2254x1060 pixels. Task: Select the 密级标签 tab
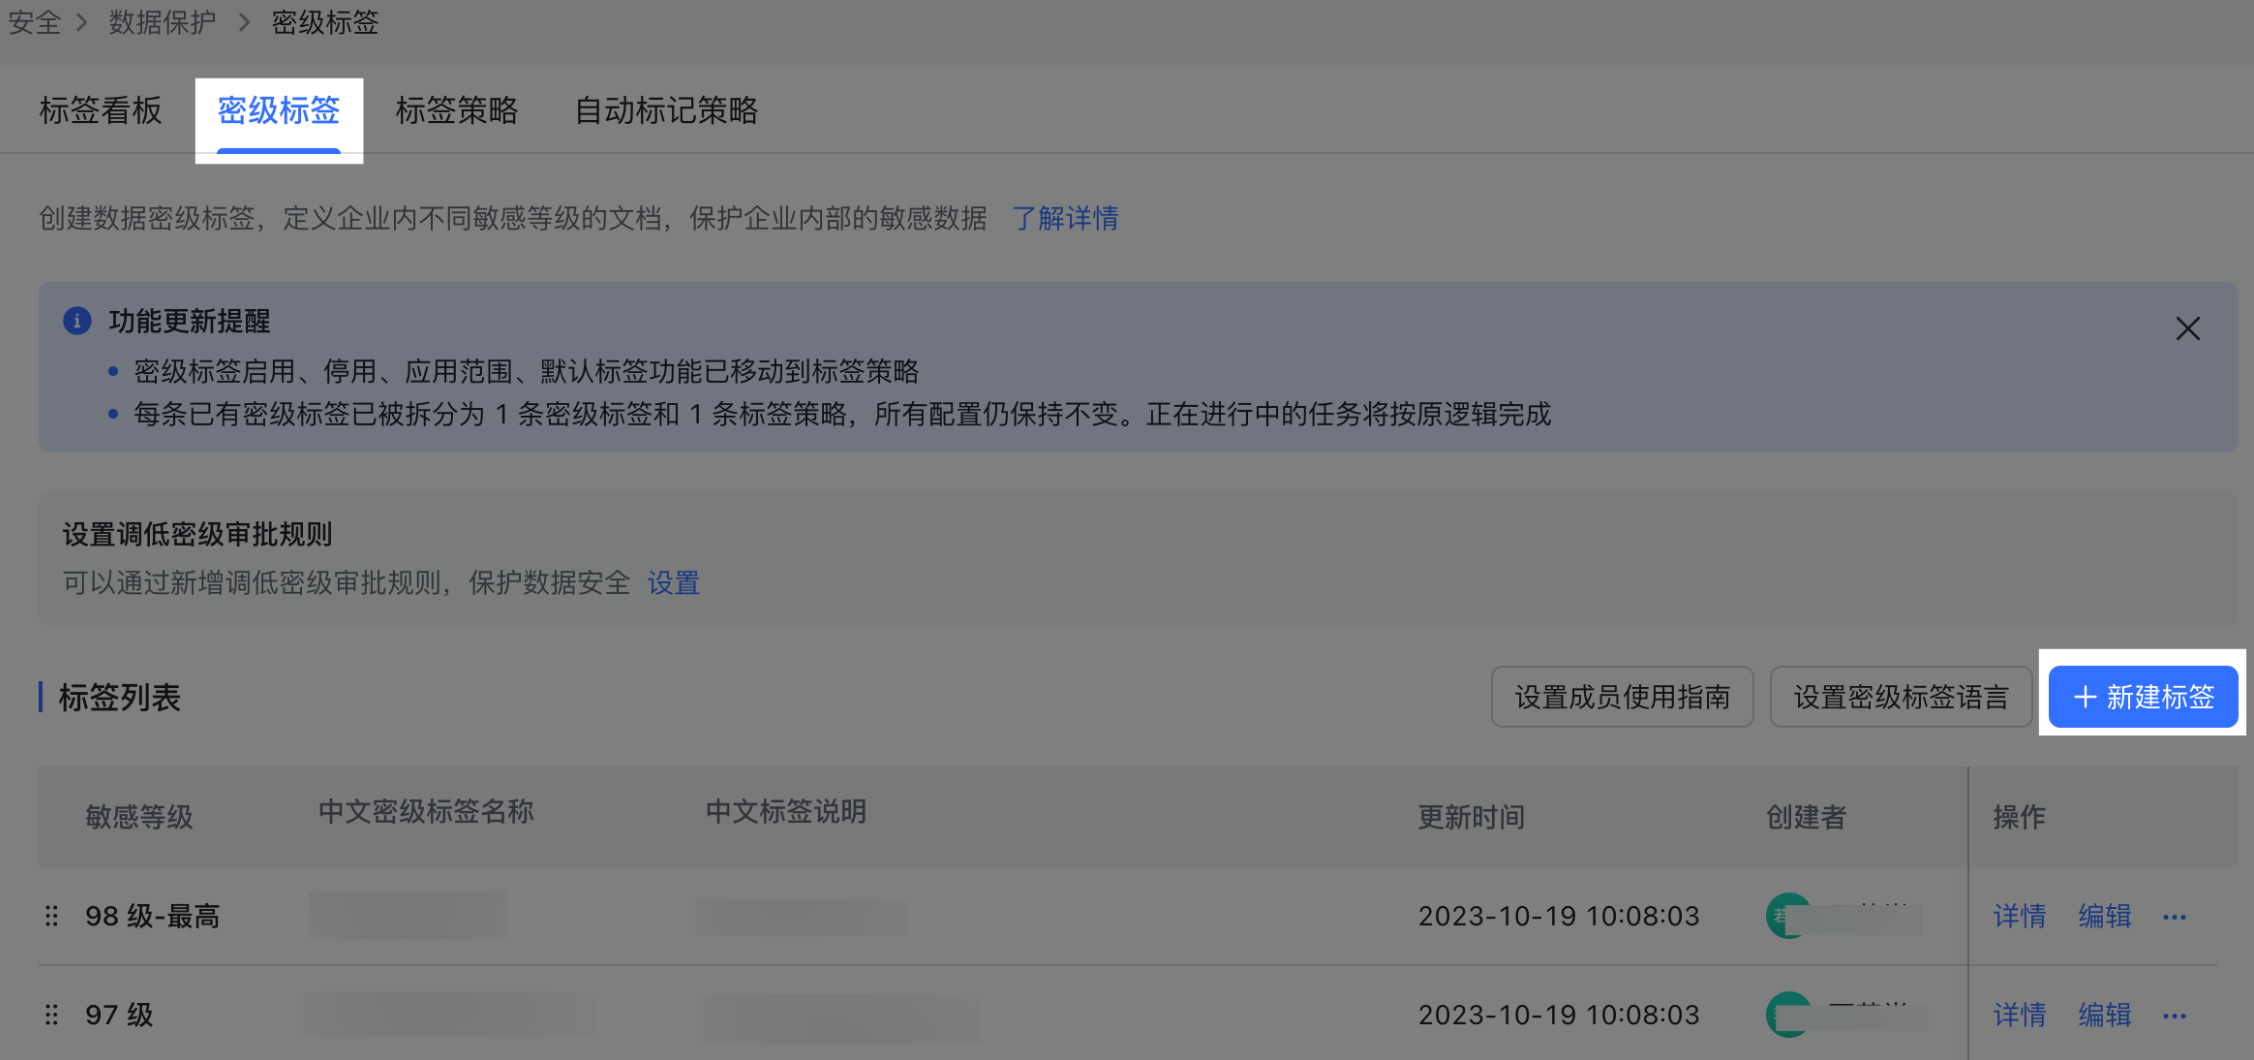279,111
